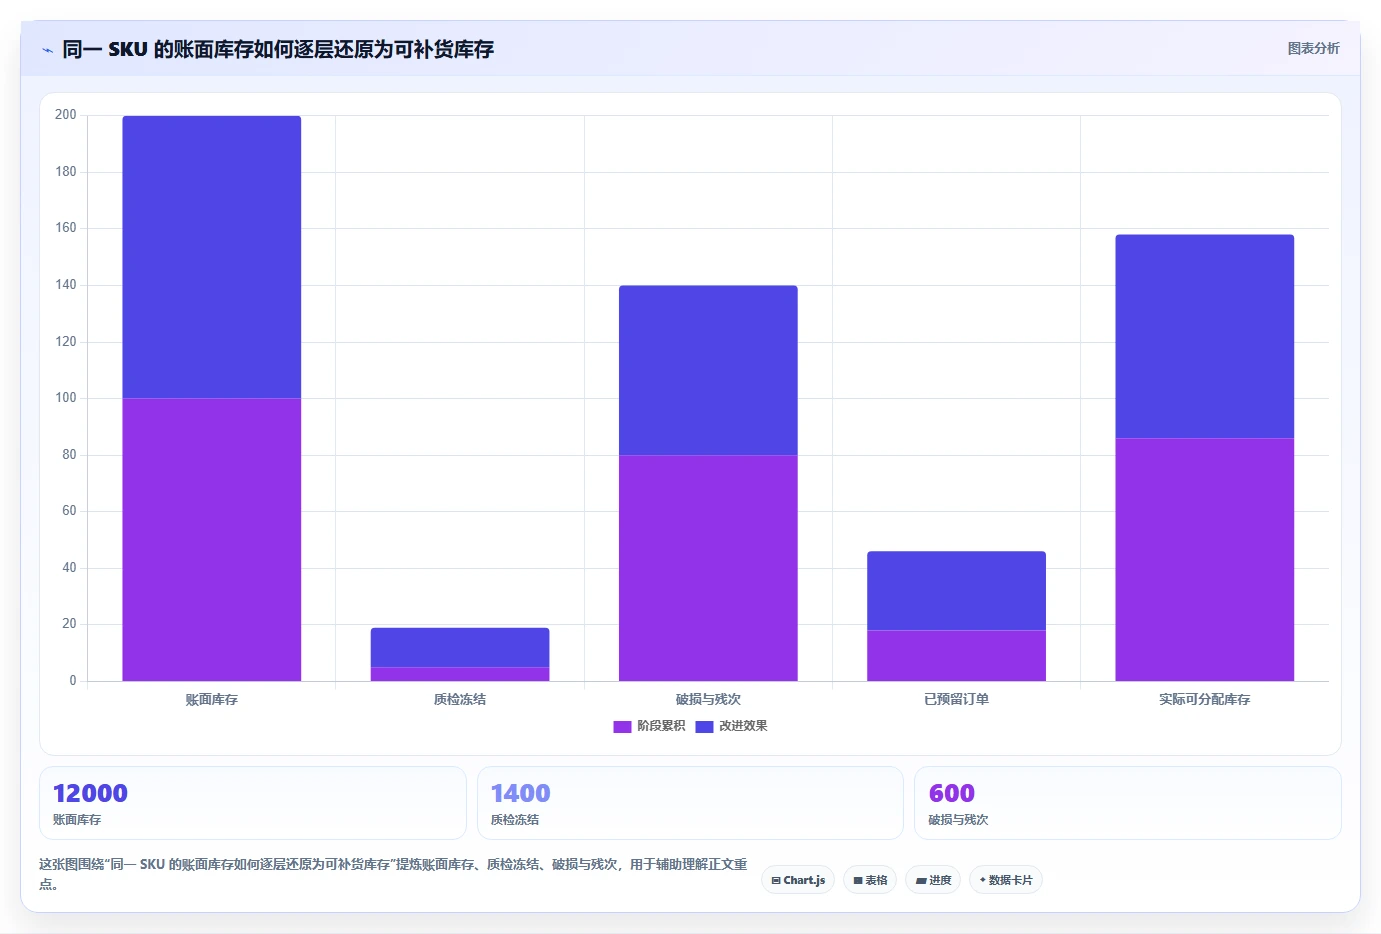Select the 进度 tag chip
1381x934 pixels.
[x=933, y=880]
